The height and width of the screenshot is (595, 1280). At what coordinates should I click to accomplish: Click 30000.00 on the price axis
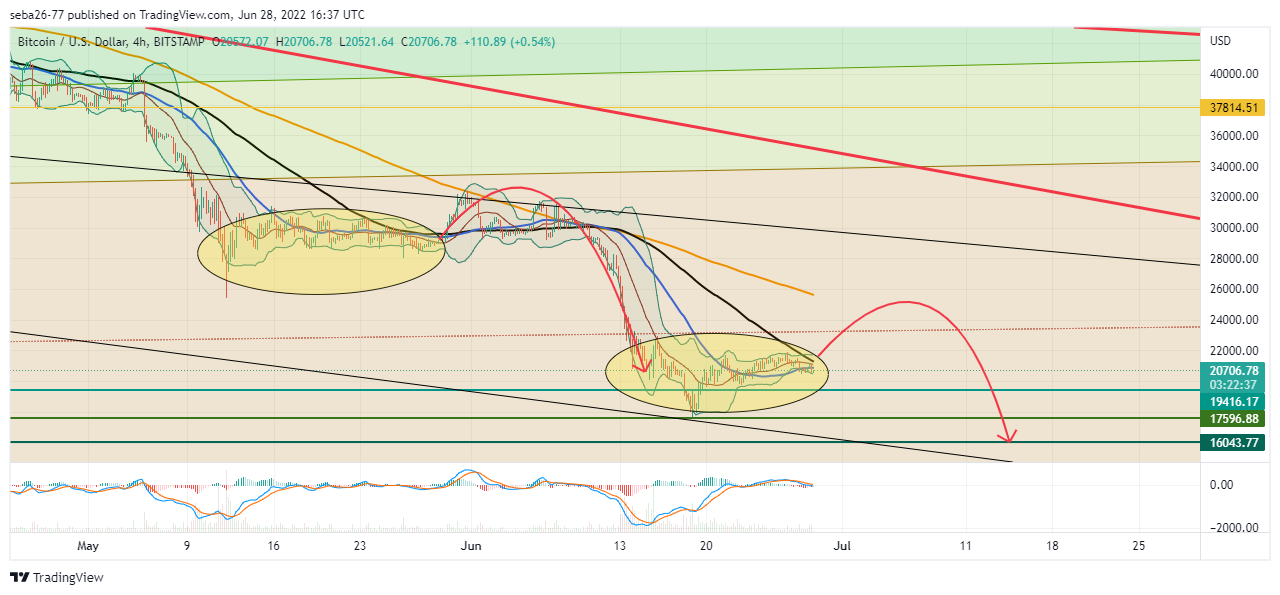1233,228
